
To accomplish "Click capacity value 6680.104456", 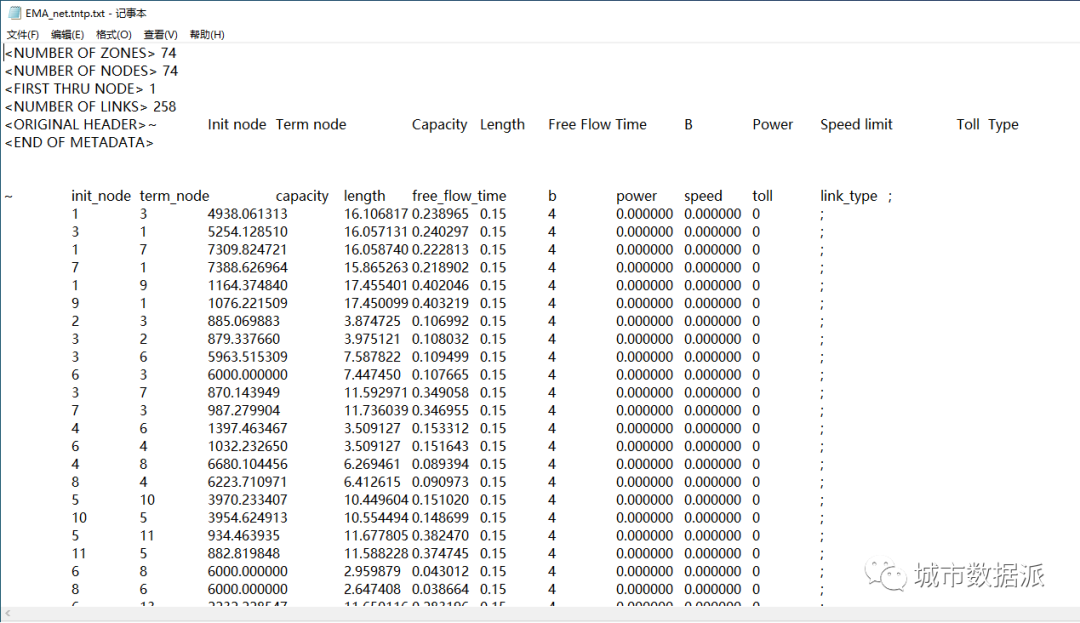I will [247, 465].
